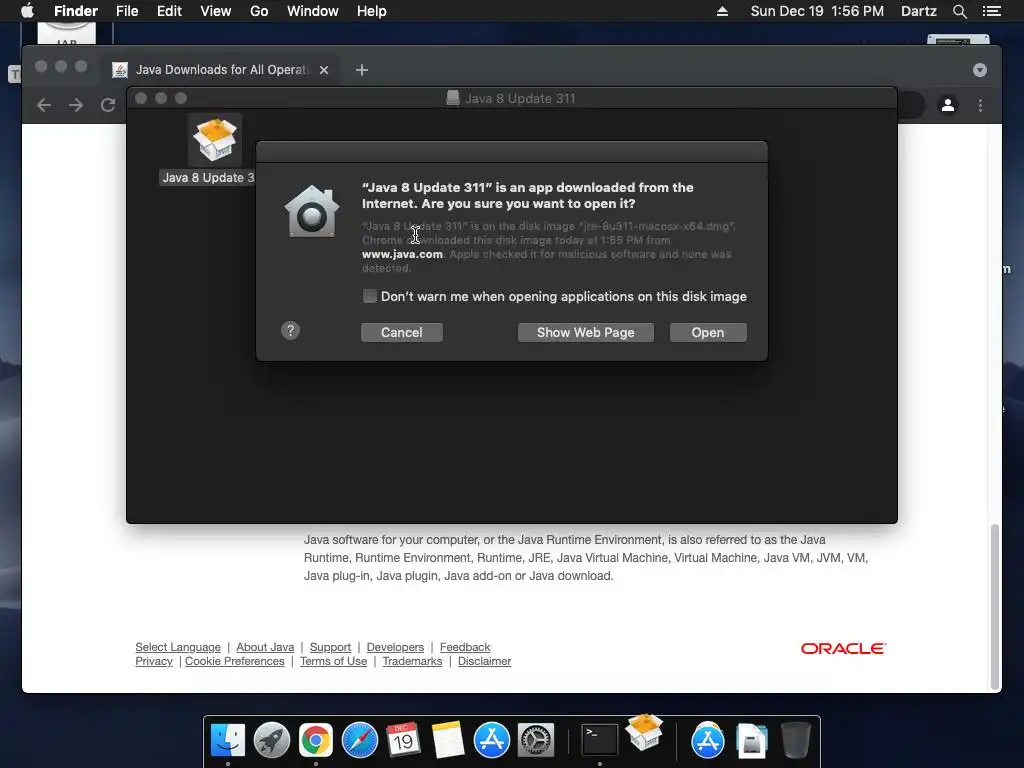Open the Help menu
The height and width of the screenshot is (768, 1024).
(x=372, y=11)
